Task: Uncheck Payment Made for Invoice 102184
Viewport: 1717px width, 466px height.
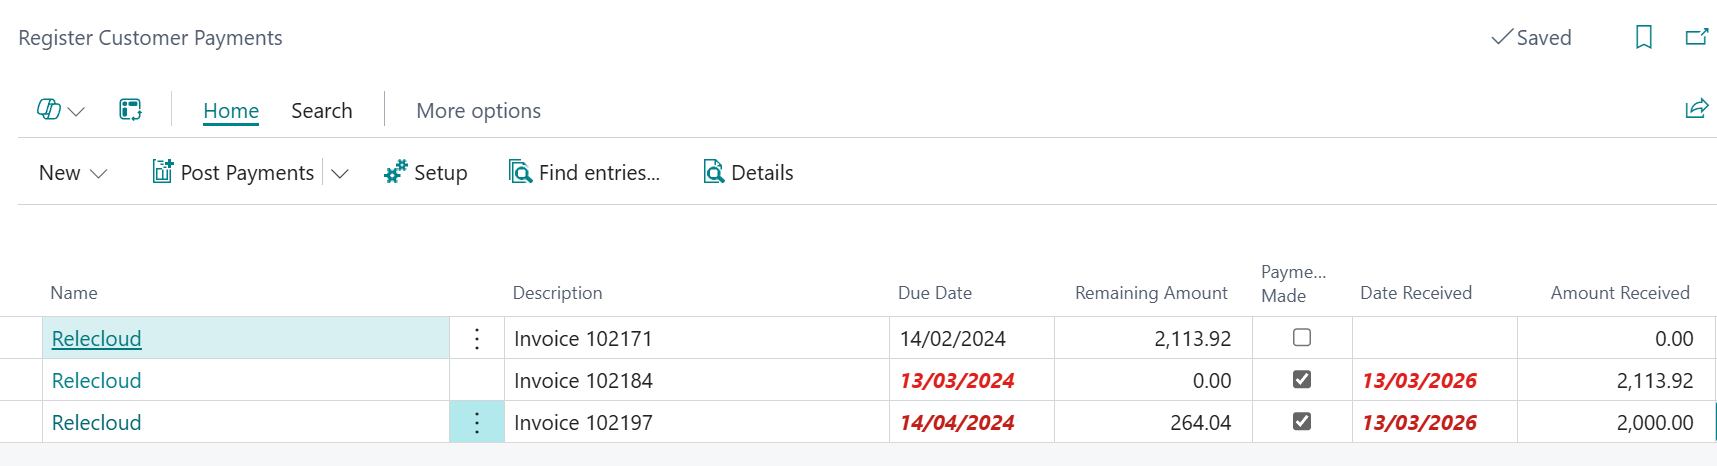Action: click(1301, 379)
